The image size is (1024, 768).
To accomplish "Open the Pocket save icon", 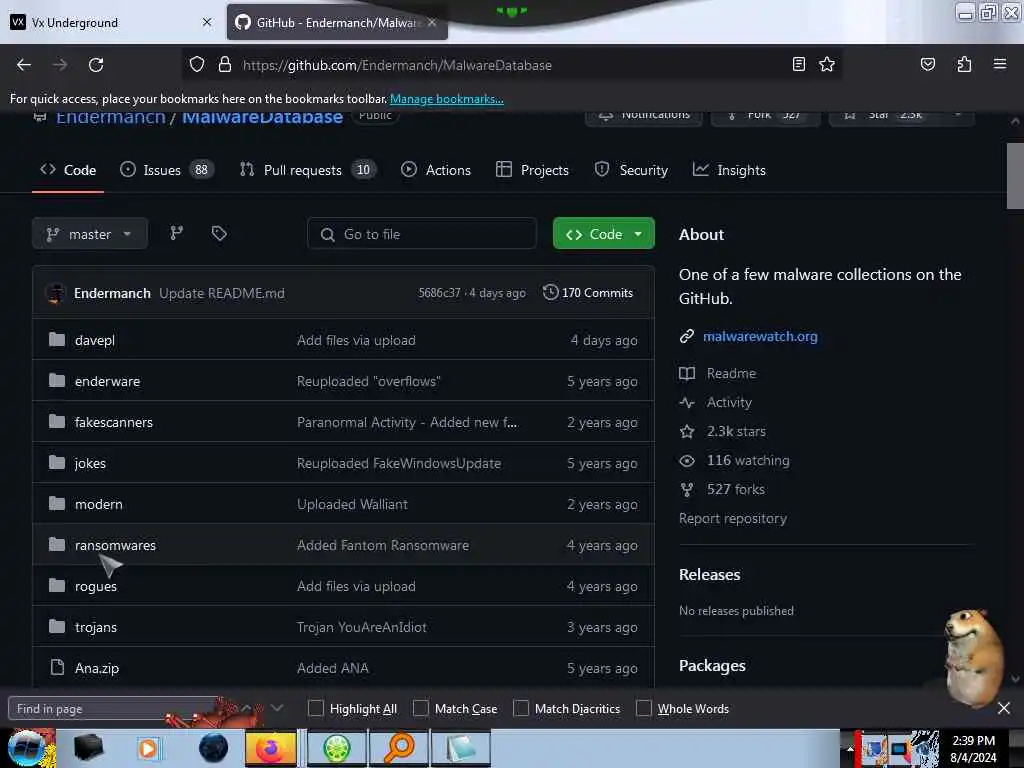I will pos(927,64).
